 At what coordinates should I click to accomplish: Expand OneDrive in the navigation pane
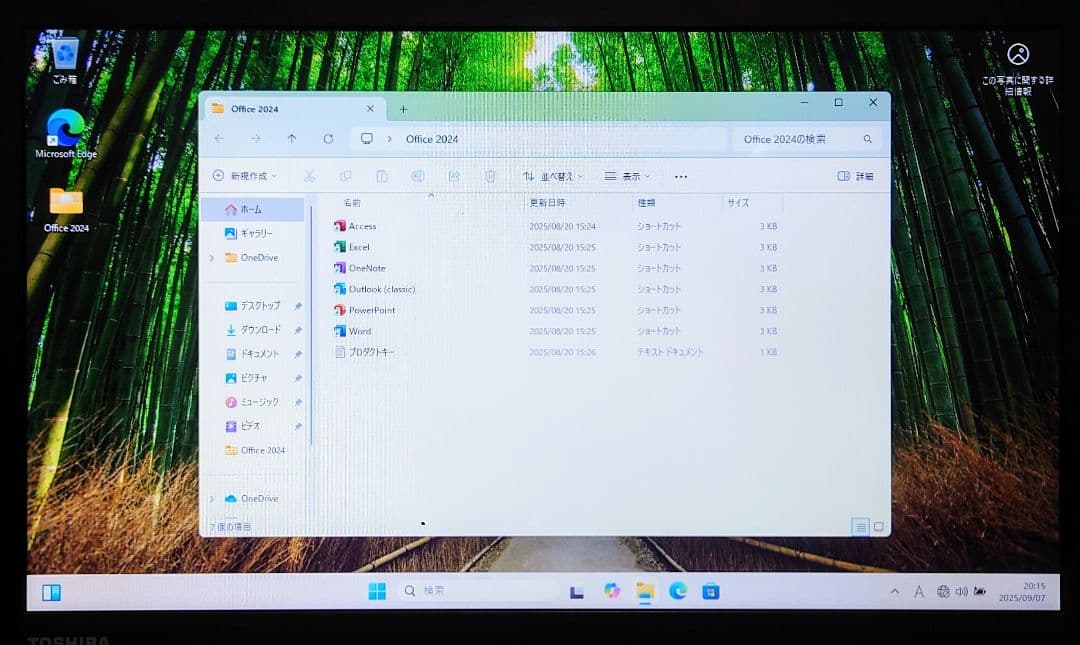211,258
